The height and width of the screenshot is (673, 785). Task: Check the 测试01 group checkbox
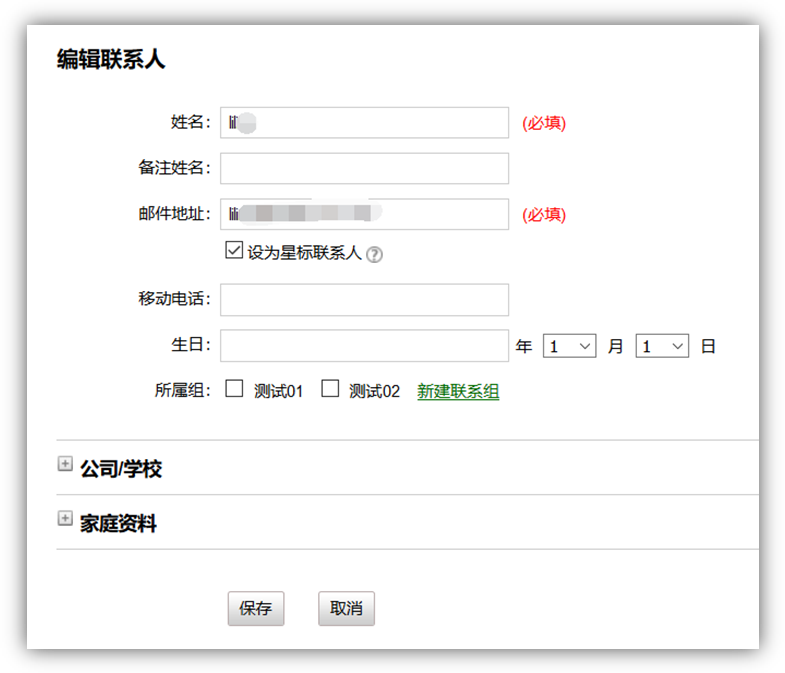[234, 388]
